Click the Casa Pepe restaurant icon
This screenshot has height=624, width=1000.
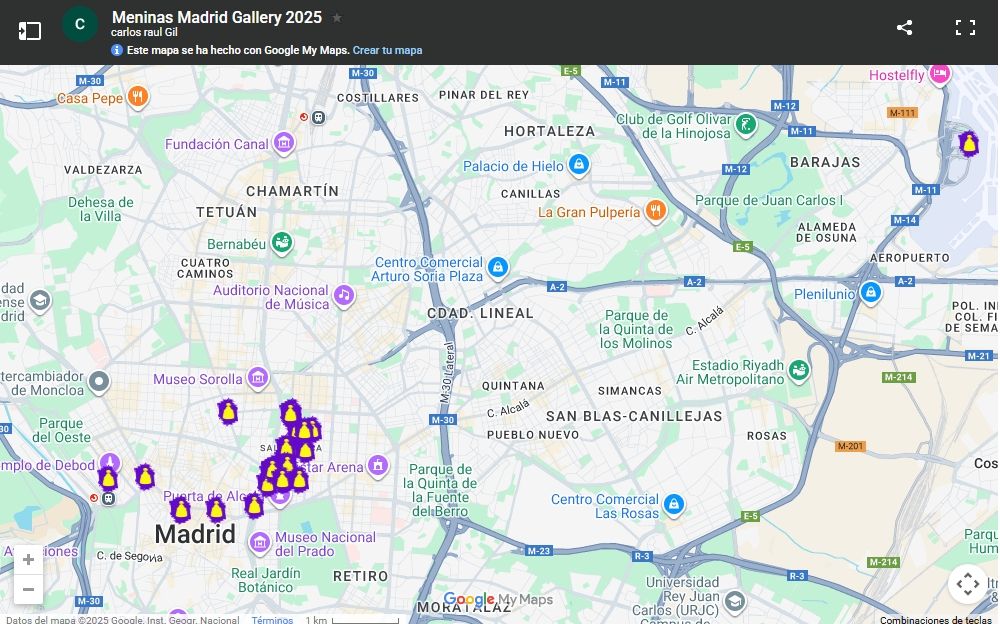coord(139,97)
